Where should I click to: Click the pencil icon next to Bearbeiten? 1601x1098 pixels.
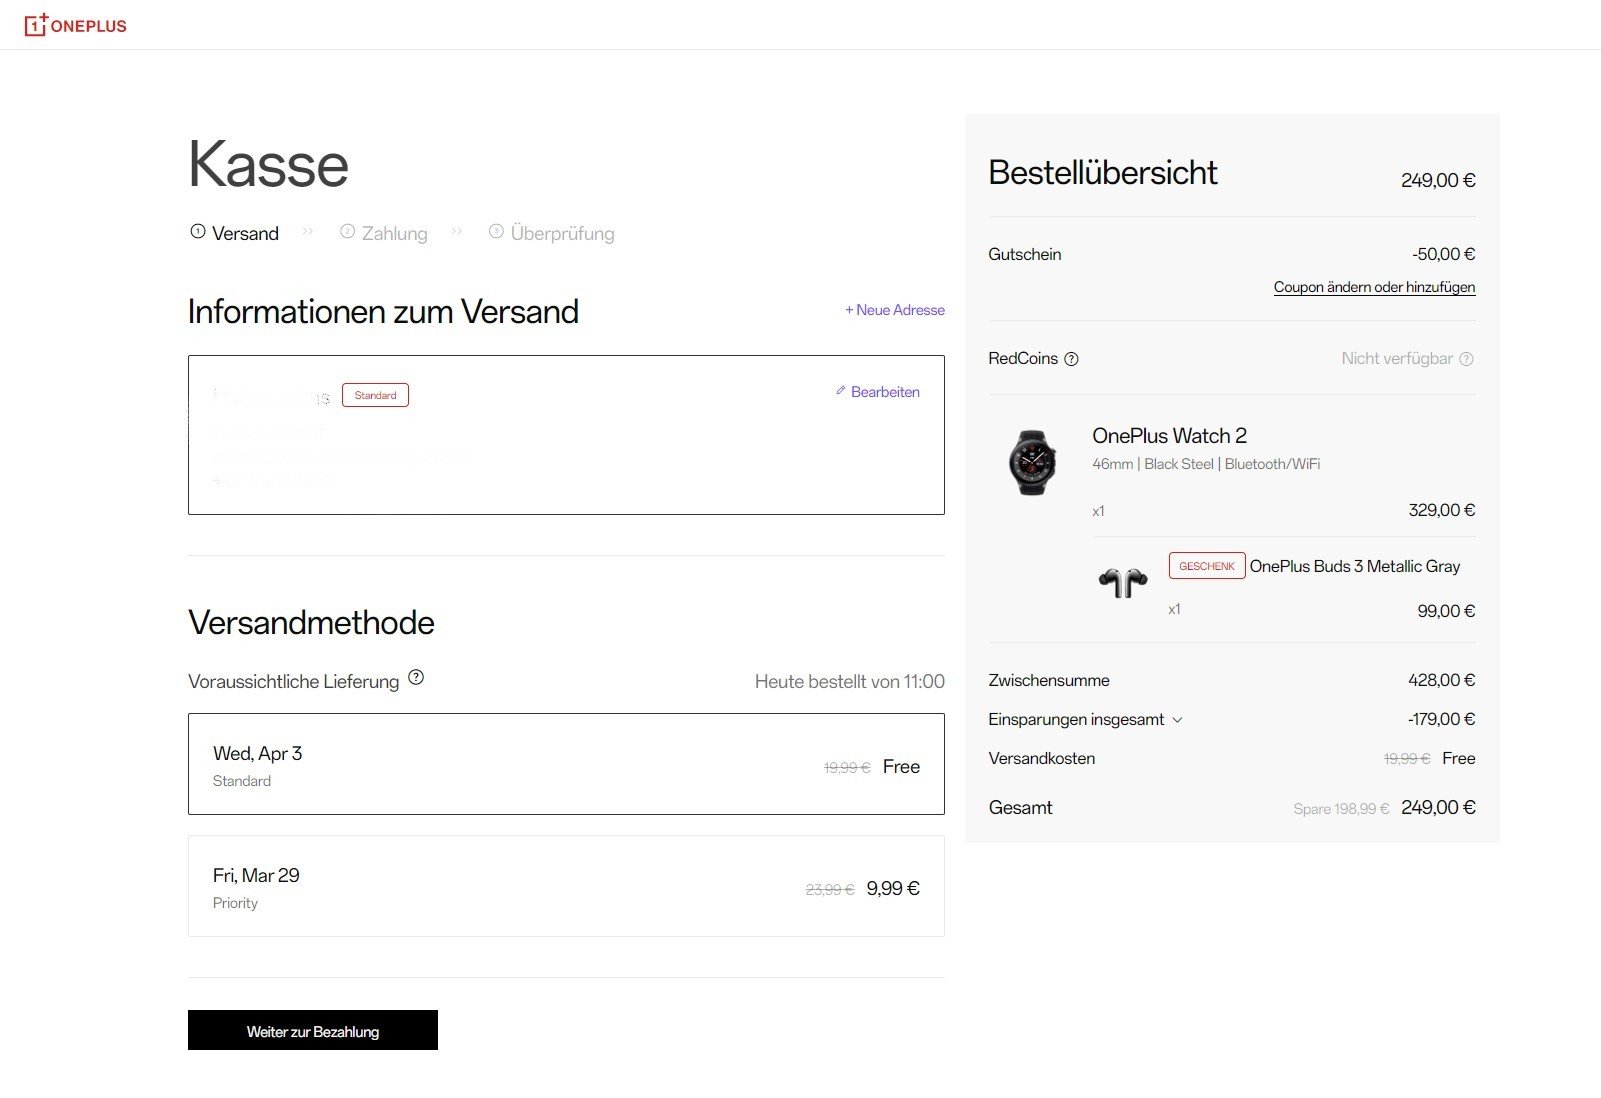(840, 391)
